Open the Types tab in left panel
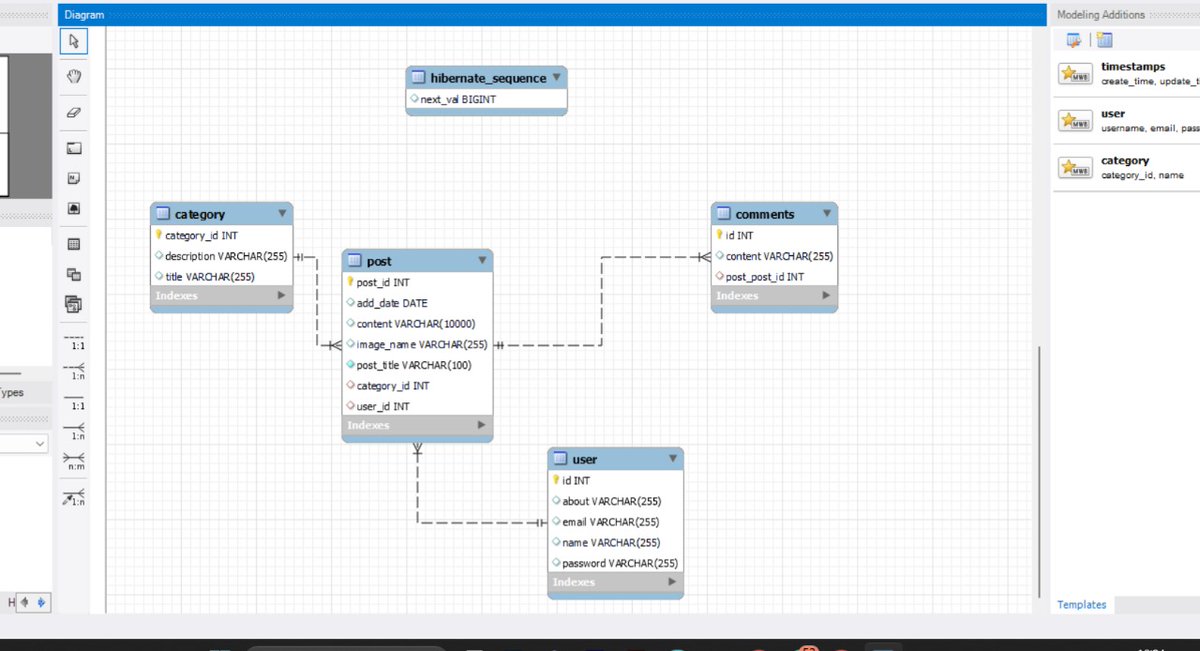The image size is (1200, 651). [12, 393]
